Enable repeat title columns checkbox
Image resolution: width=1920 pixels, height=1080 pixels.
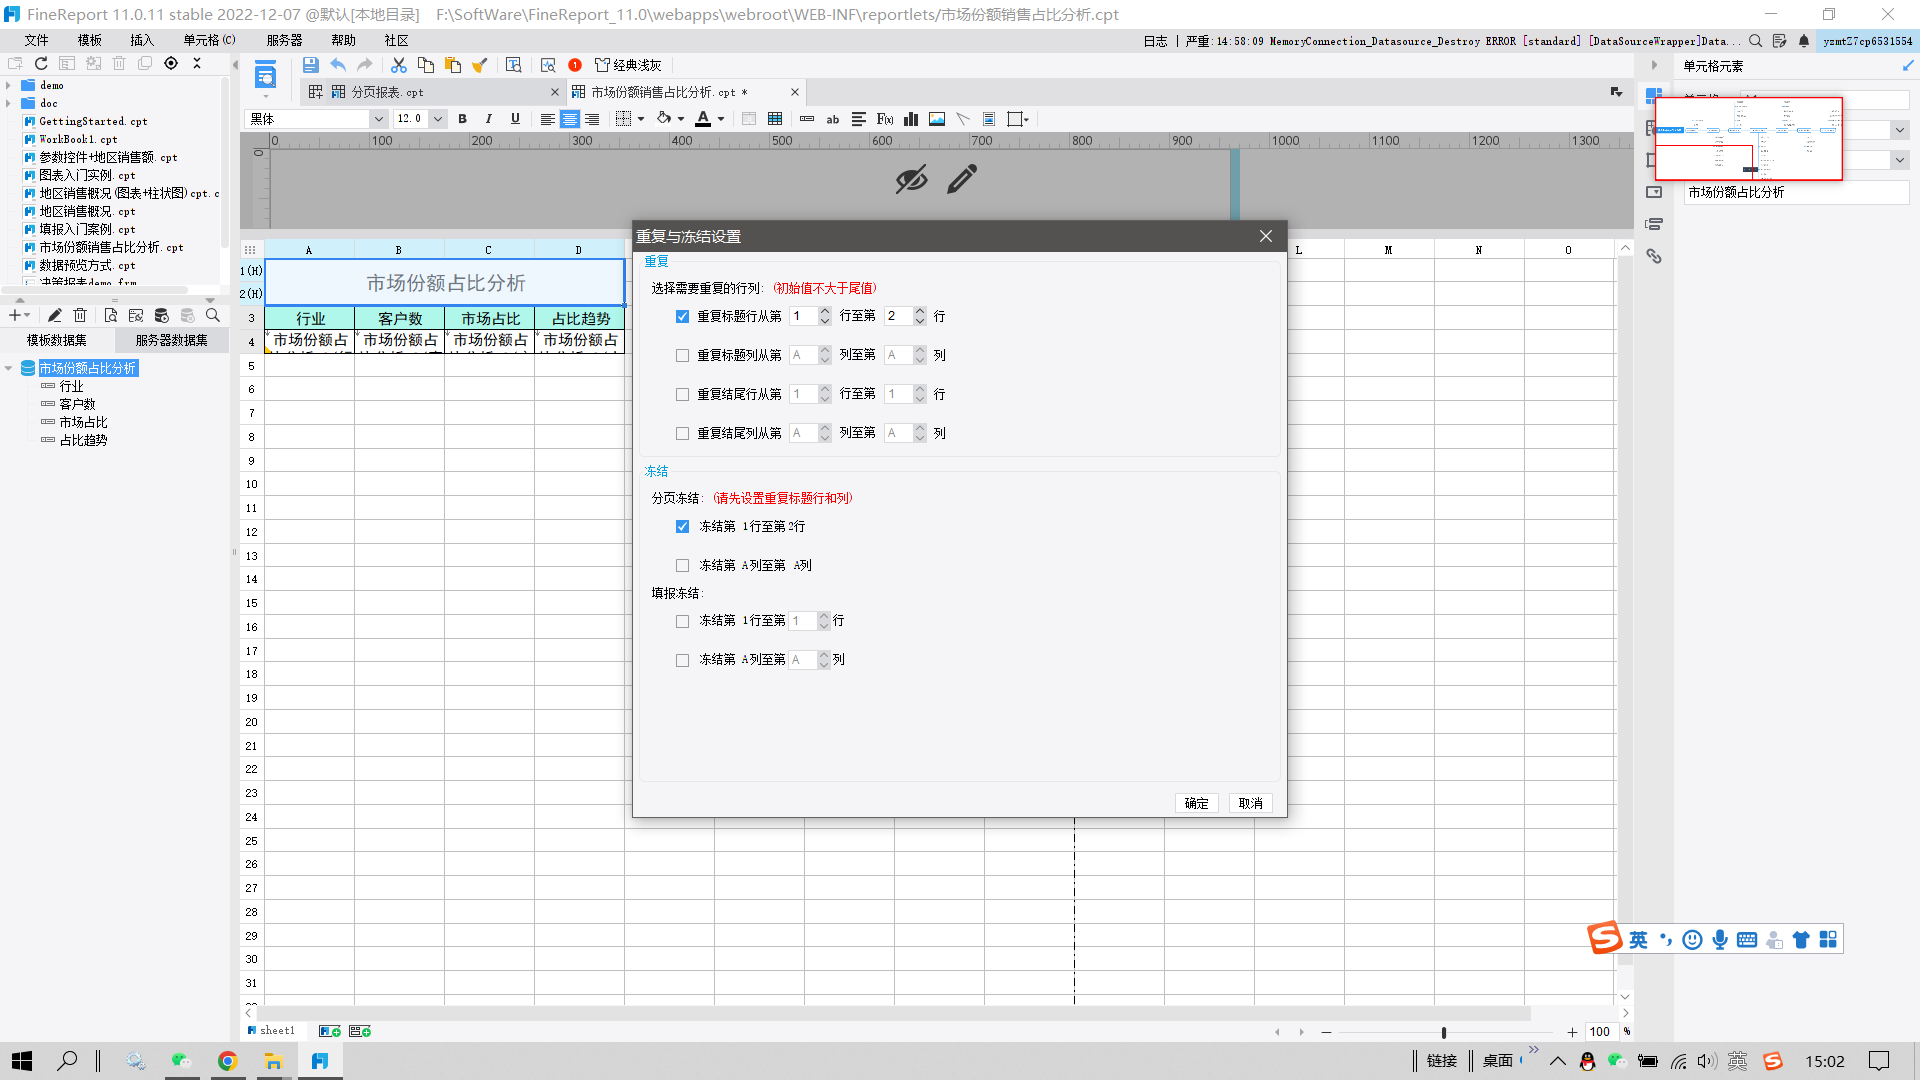pos(682,355)
